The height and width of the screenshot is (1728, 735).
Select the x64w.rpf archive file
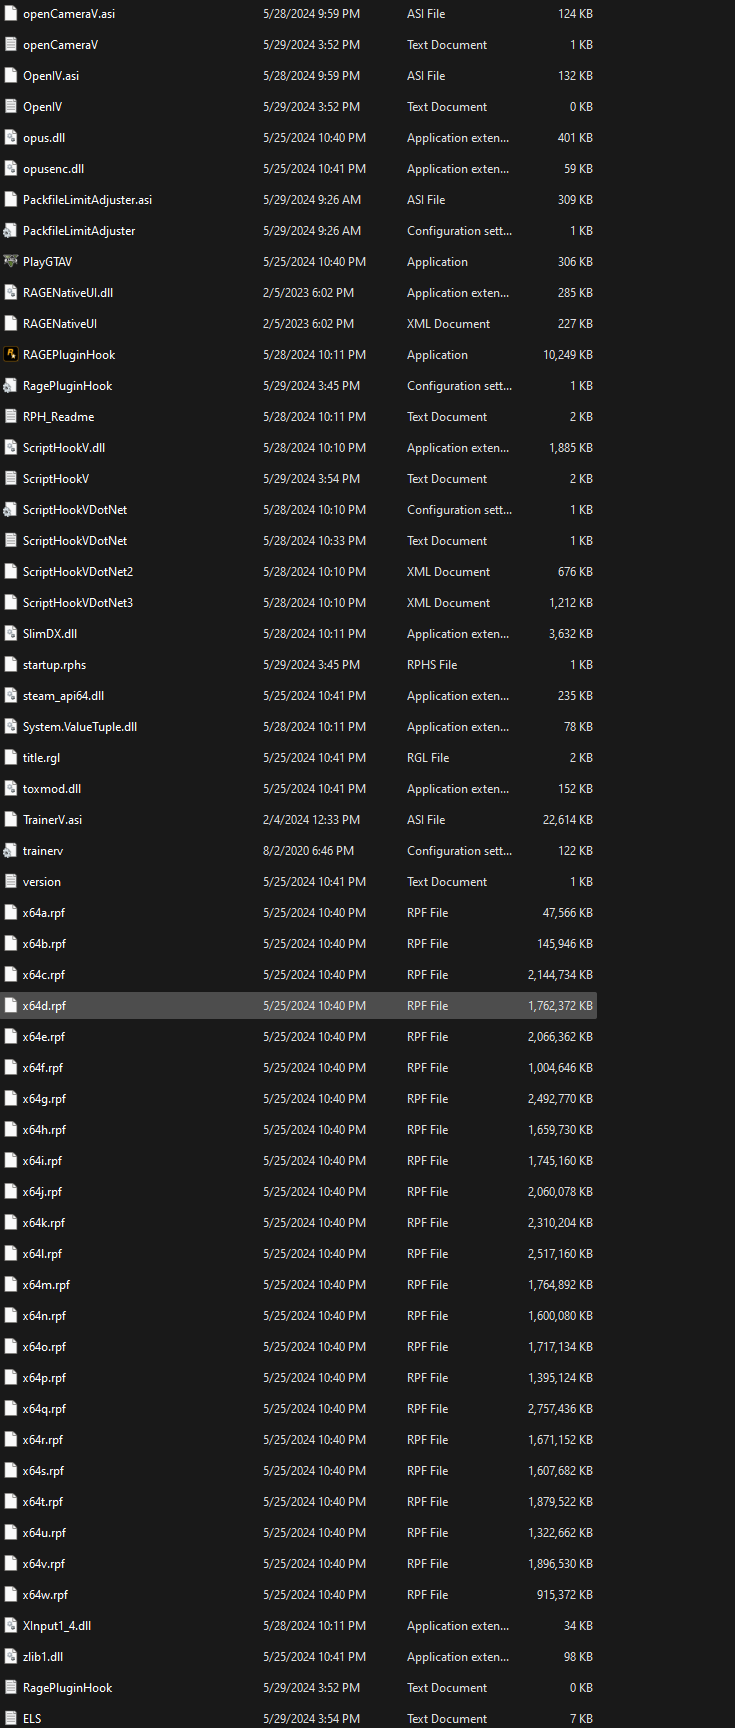(45, 1595)
